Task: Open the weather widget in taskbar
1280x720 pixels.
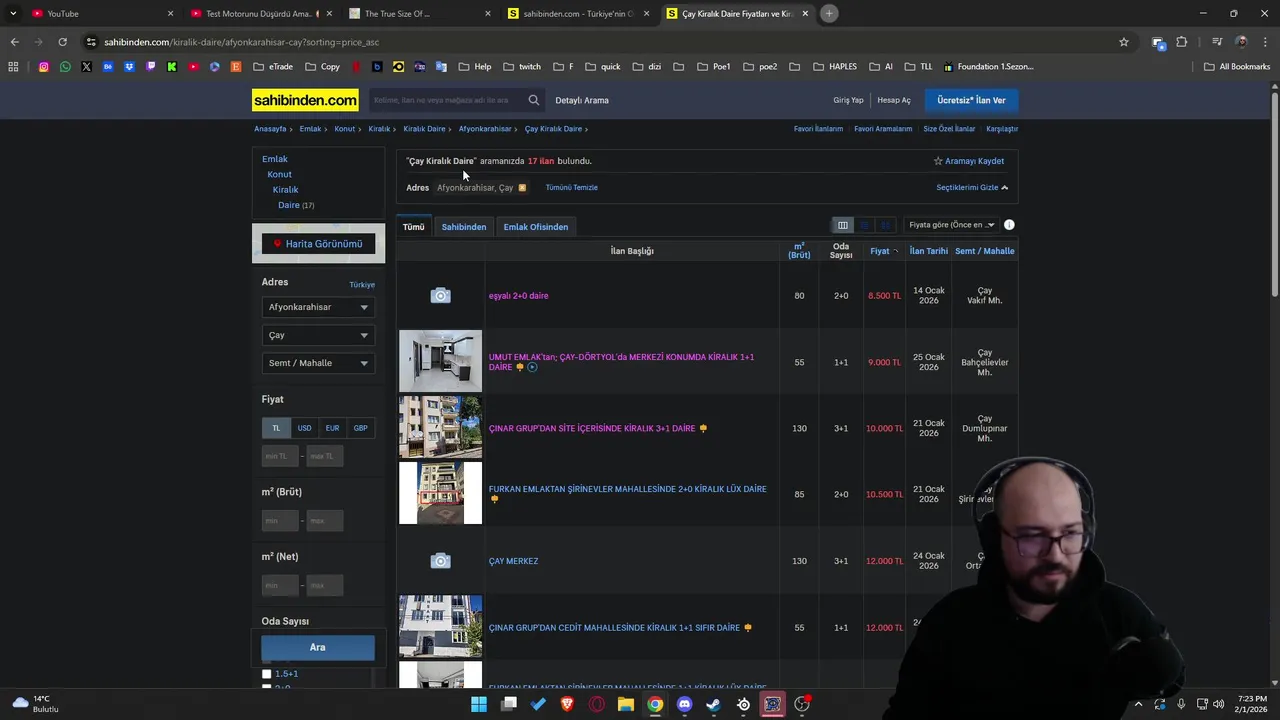Action: pyautogui.click(x=36, y=704)
